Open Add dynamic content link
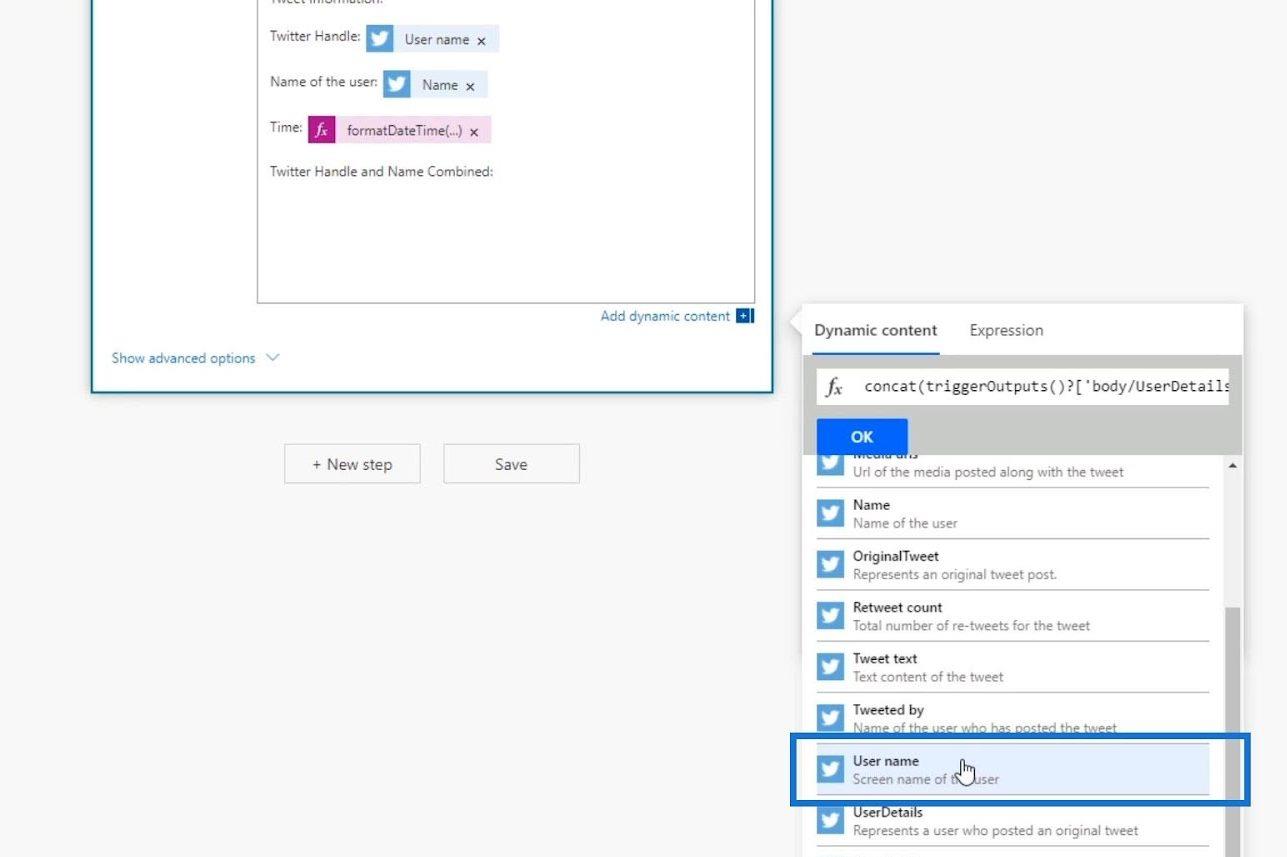 click(x=665, y=316)
